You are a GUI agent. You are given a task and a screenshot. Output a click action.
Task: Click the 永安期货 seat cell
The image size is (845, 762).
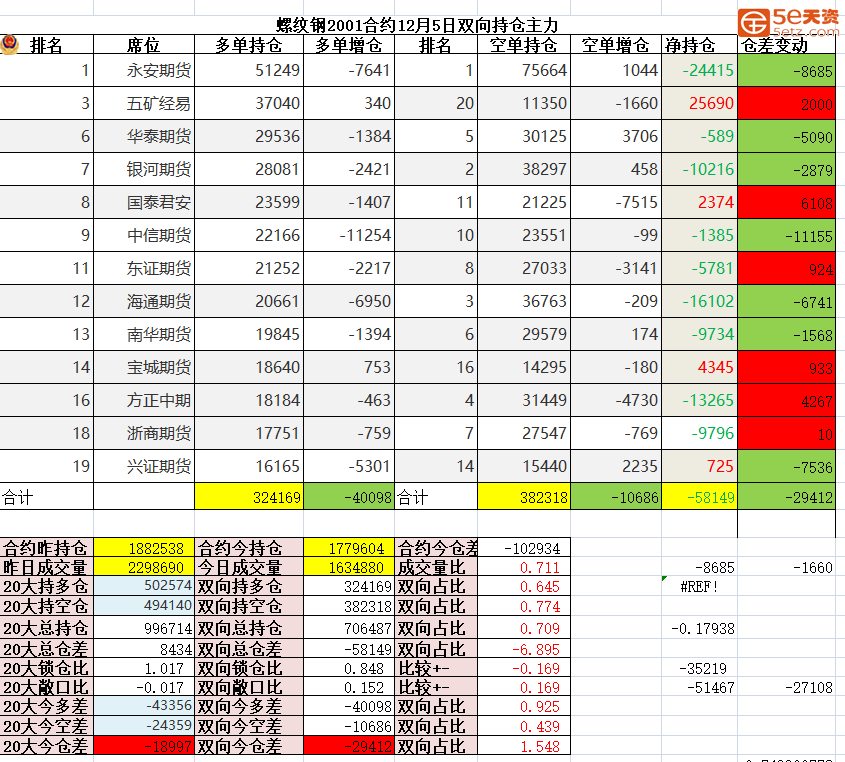144,71
